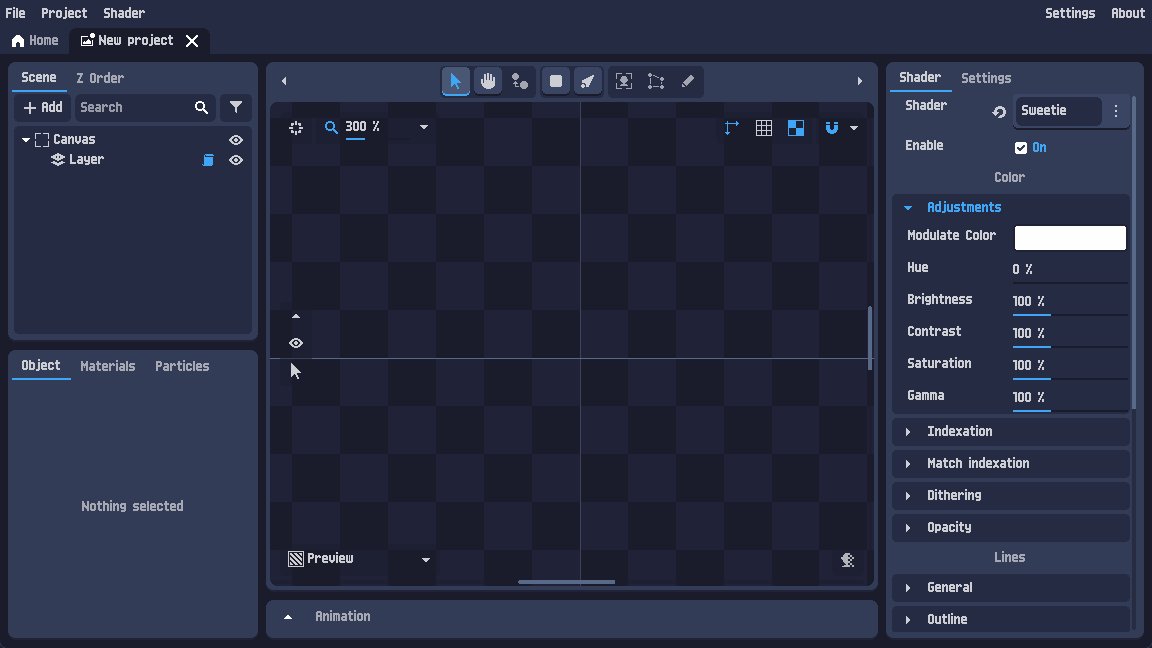Switch to the Materials tab
The image size is (1152, 648).
107,366
